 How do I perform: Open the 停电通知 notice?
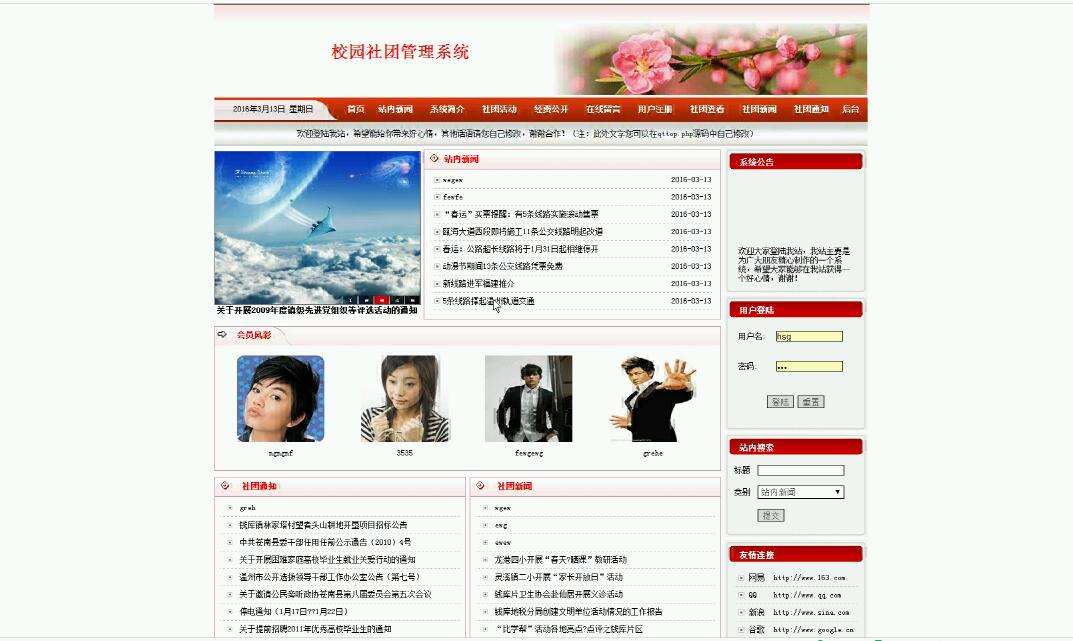tap(294, 612)
